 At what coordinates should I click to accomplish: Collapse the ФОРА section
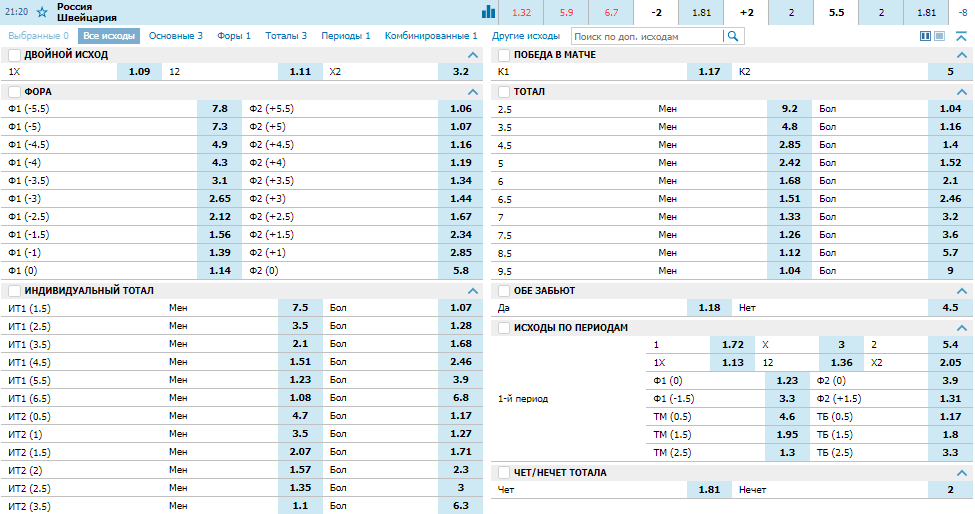coord(473,91)
